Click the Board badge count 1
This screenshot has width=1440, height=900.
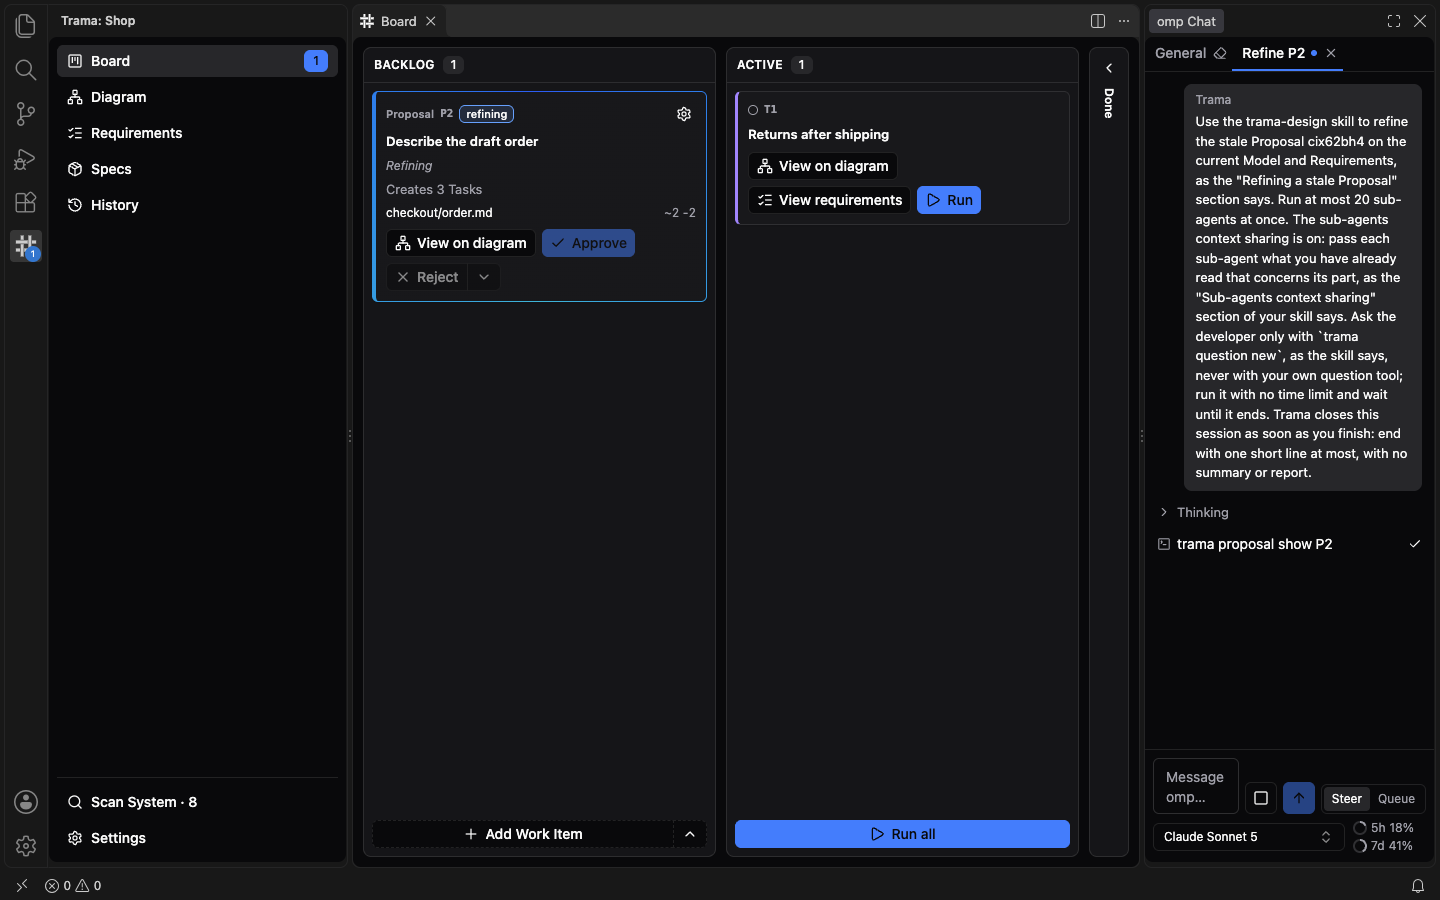point(315,61)
